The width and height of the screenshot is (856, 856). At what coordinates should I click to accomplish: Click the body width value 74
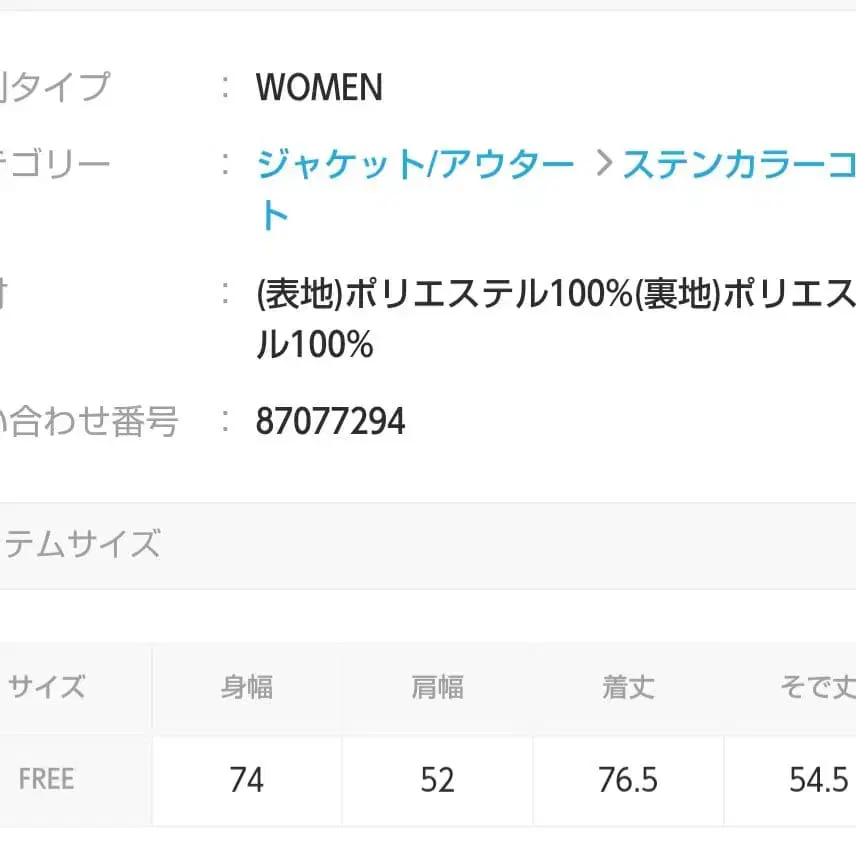(x=246, y=780)
